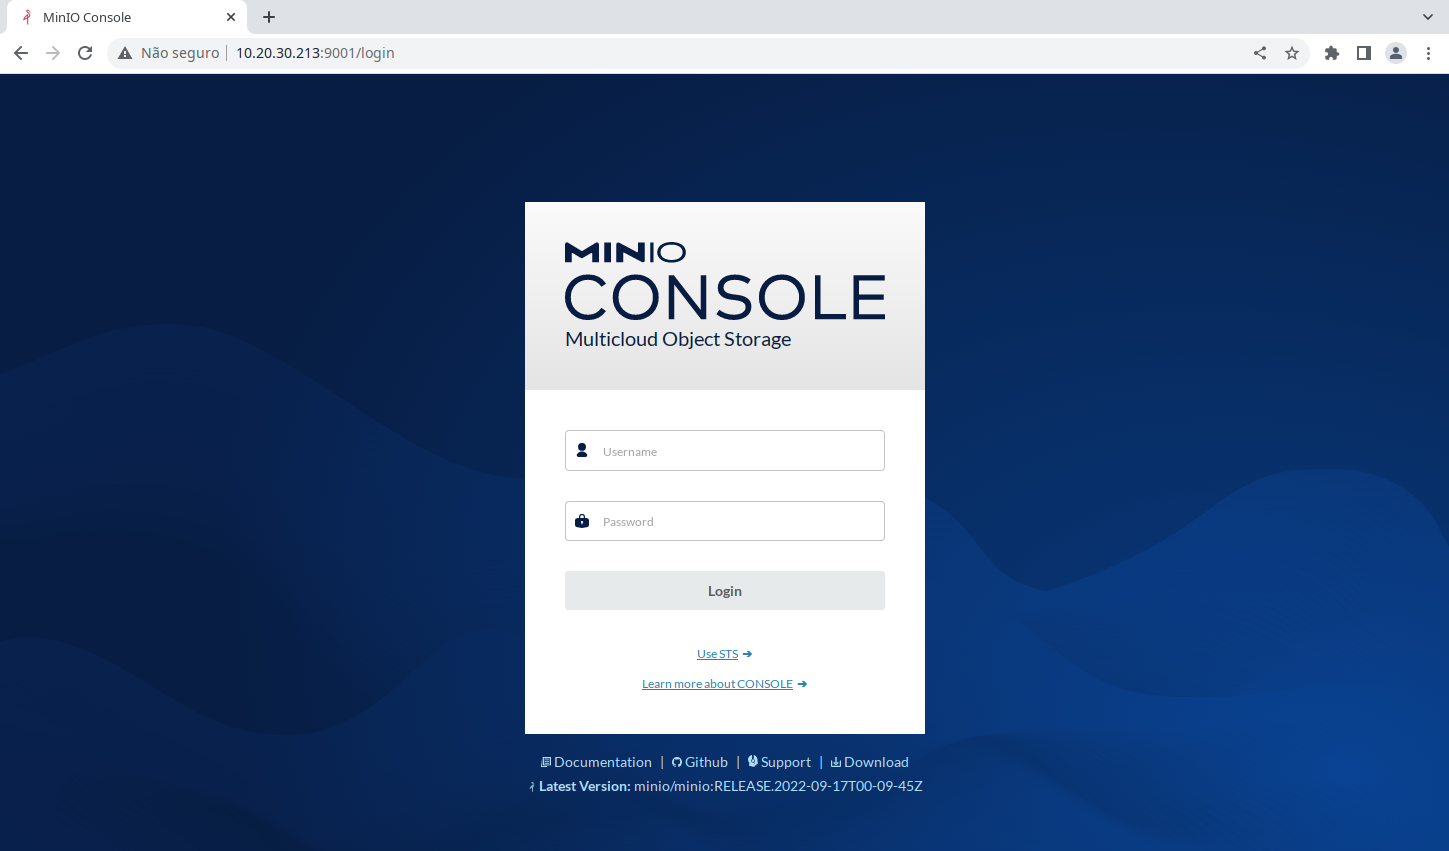This screenshot has height=851, width=1449.
Task: Open the browser extensions puzzle icon
Action: click(1332, 53)
